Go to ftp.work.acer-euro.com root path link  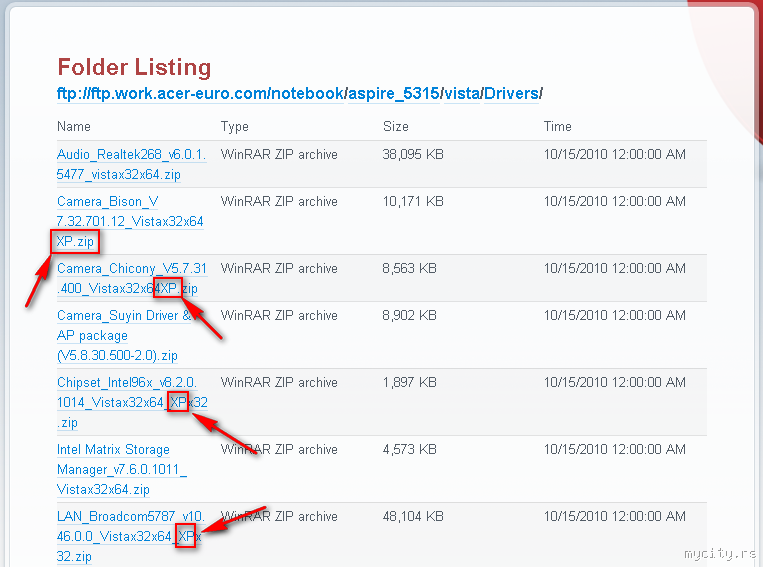(x=200, y=93)
